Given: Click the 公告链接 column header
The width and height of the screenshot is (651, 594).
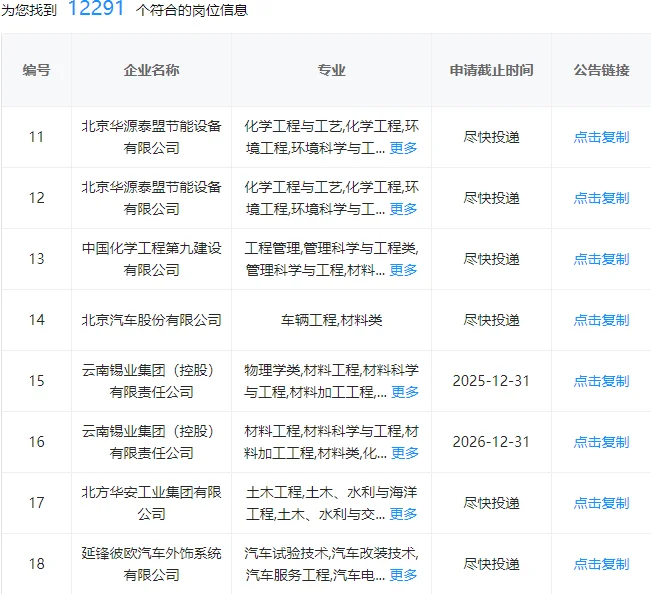Looking at the screenshot, I should click(601, 70).
